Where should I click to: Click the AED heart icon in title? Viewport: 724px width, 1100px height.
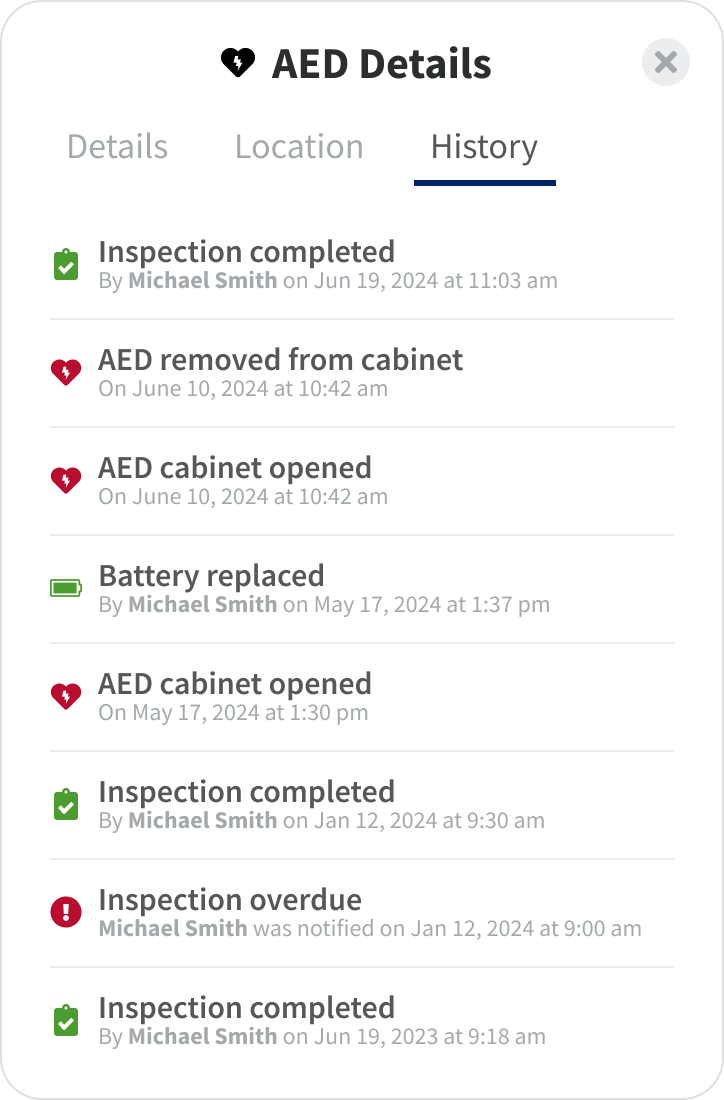[238, 63]
